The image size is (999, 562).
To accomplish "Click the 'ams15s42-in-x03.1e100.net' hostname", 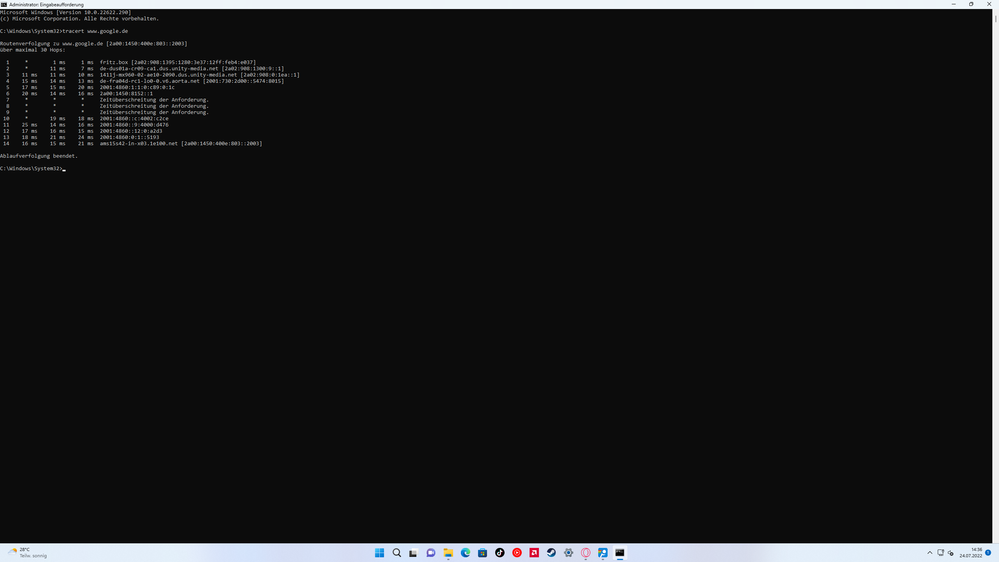I will click(139, 143).
